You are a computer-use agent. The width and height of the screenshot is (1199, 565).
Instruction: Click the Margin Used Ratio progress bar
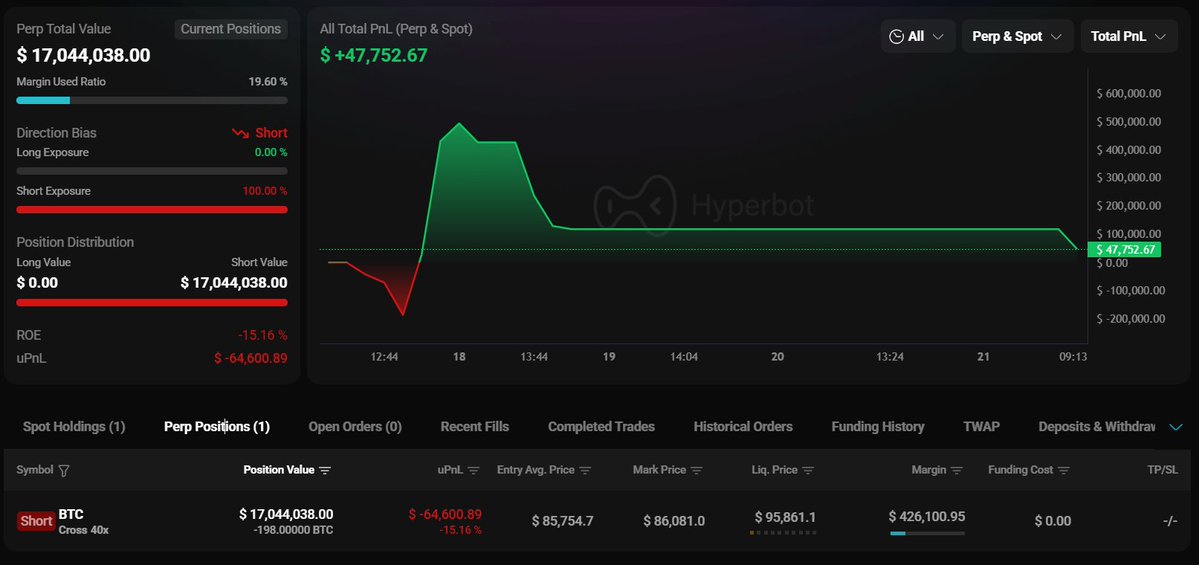[152, 100]
